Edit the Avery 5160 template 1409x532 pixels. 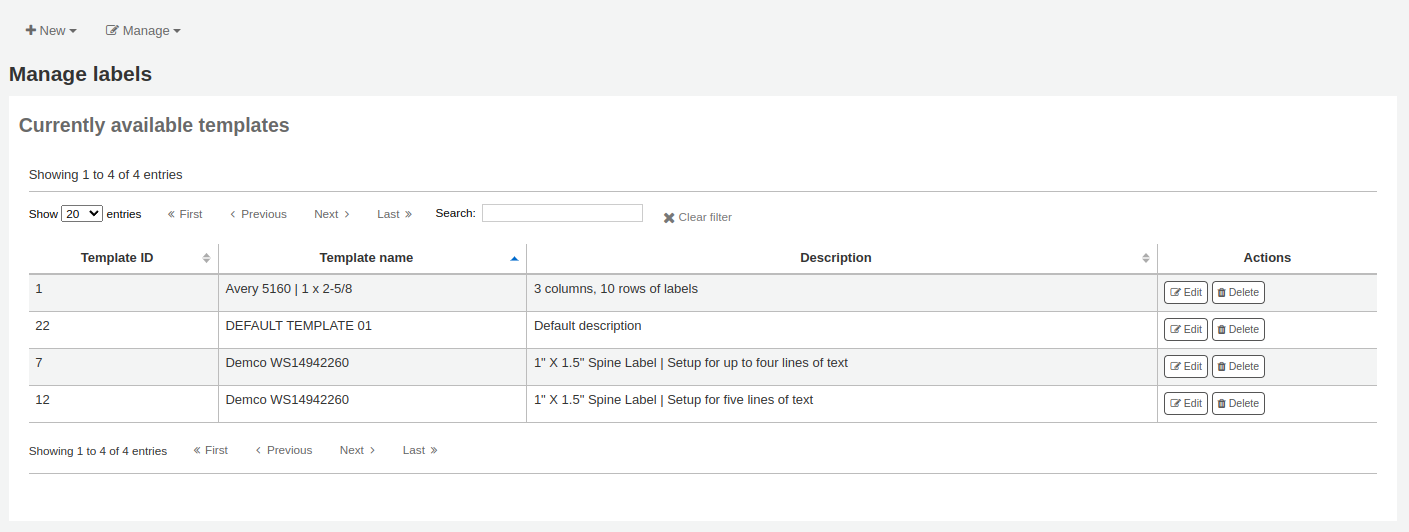coord(1185,293)
